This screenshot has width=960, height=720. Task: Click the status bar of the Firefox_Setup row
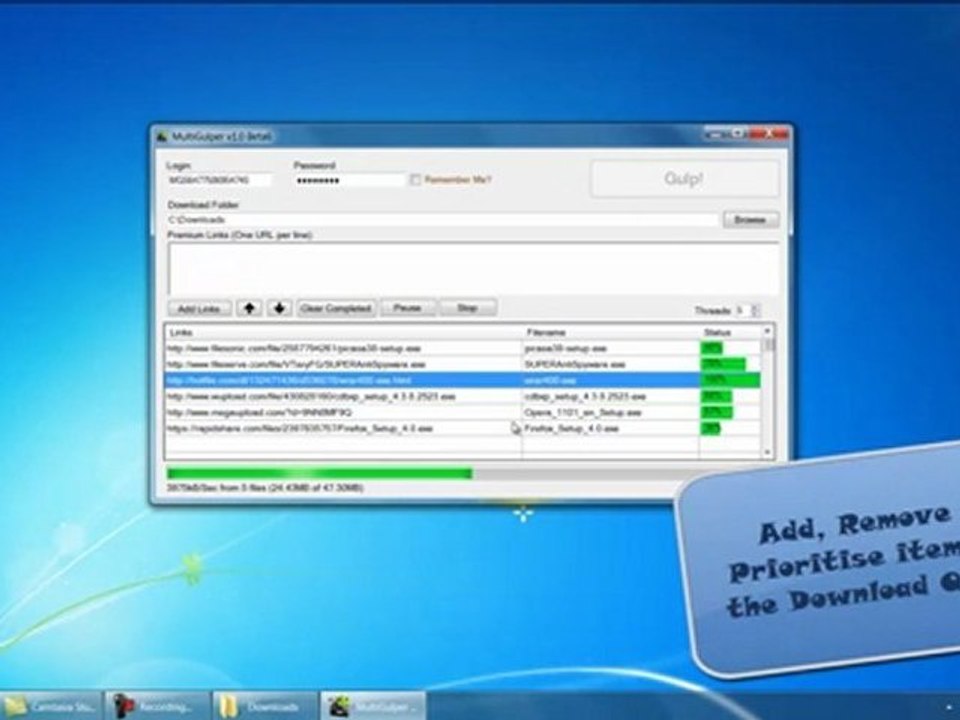(x=710, y=429)
